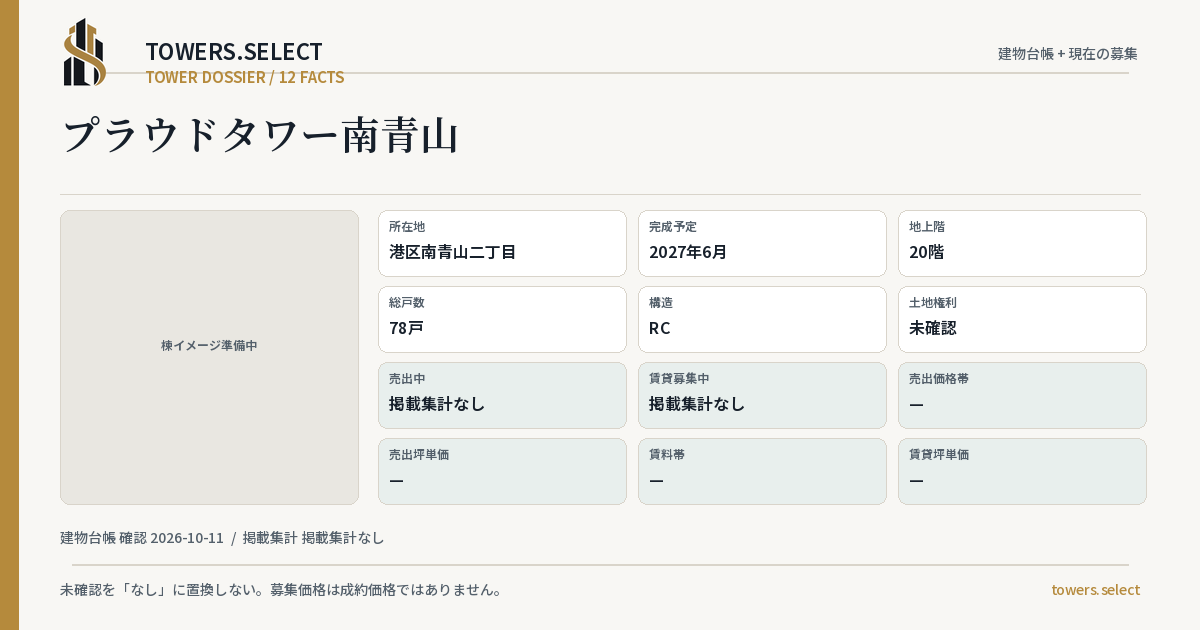This screenshot has width=1200, height=630.
Task: Click the TOWER DOSSIER / 12 FACTS subtitle
Action: [x=245, y=77]
